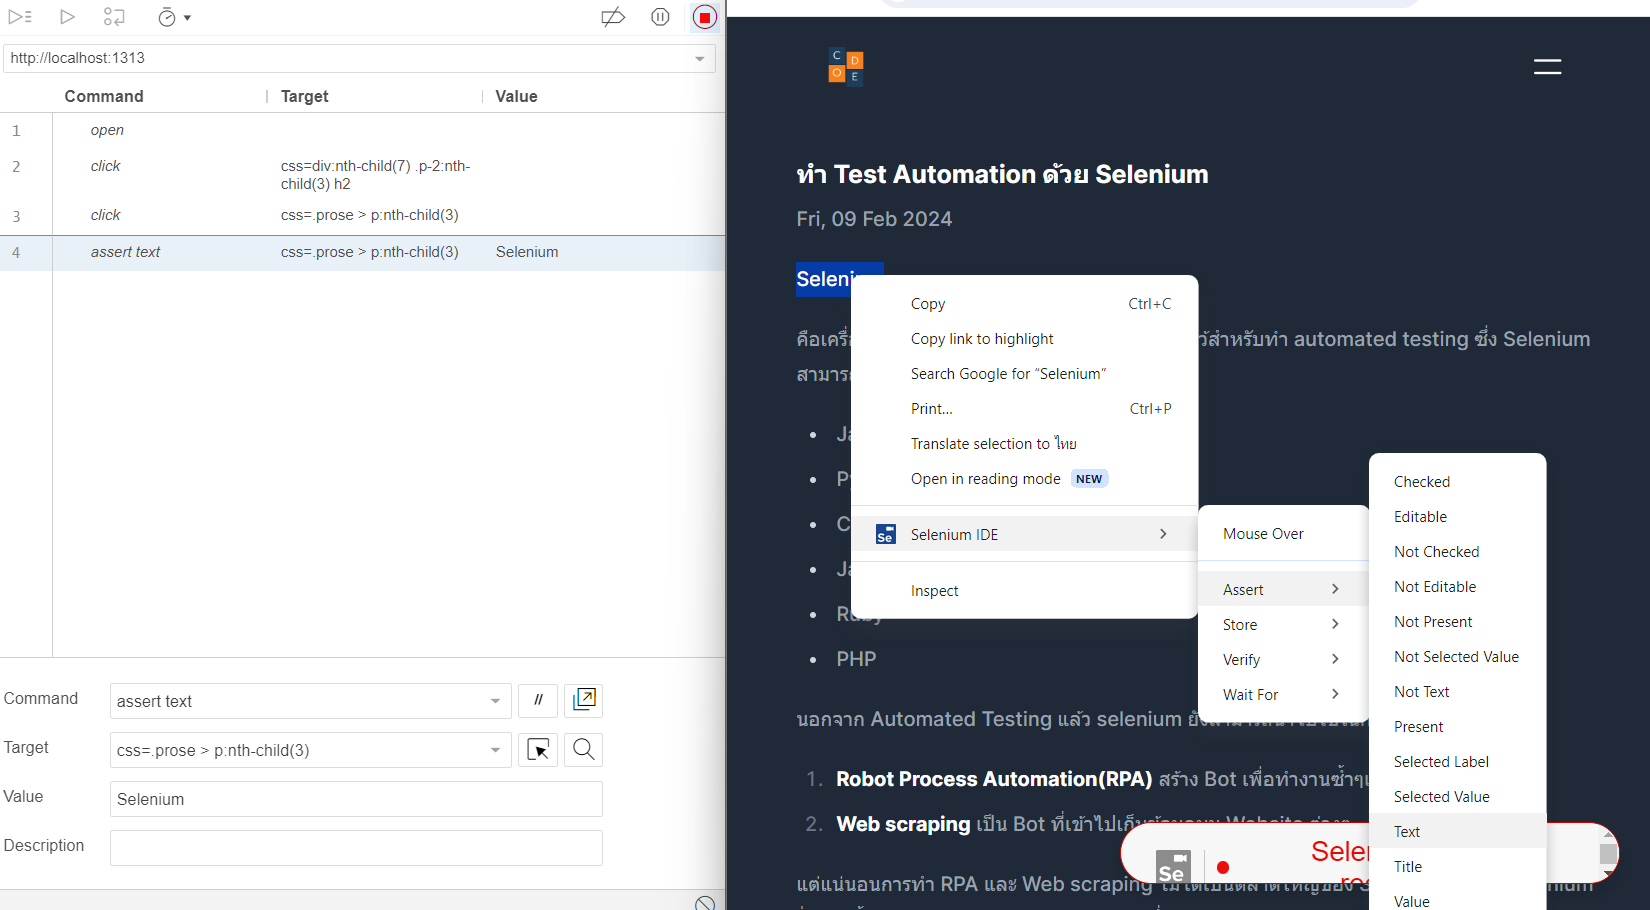
Task: Choose Copy from the context menu
Action: pos(1024,304)
